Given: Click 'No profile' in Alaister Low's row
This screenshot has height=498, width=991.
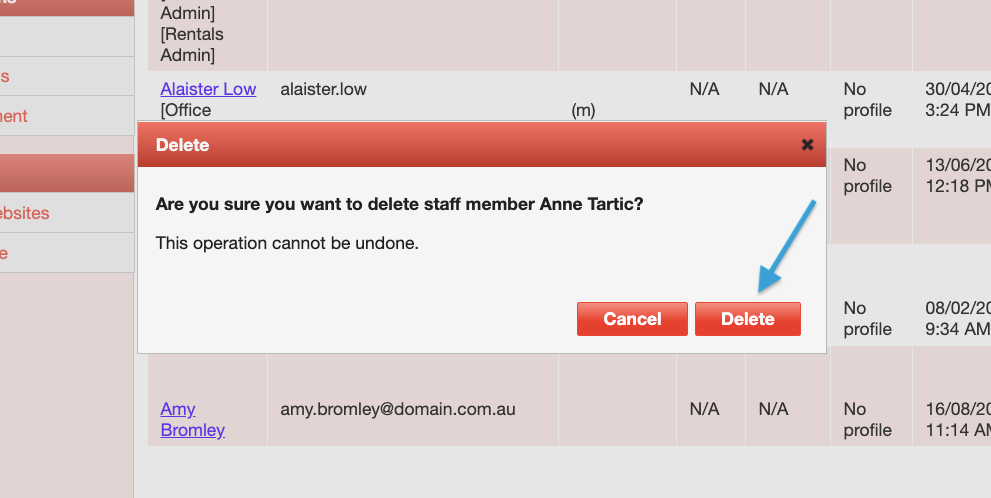Looking at the screenshot, I should (x=867, y=100).
